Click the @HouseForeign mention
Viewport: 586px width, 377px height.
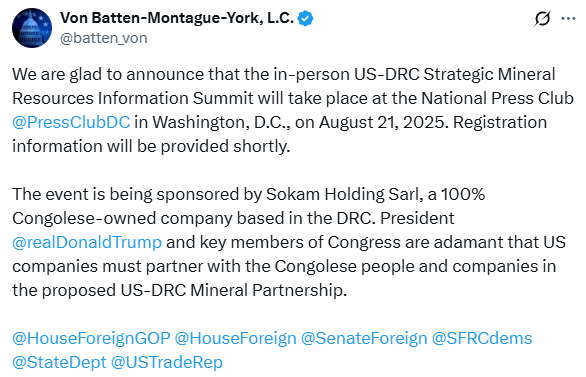(x=235, y=339)
